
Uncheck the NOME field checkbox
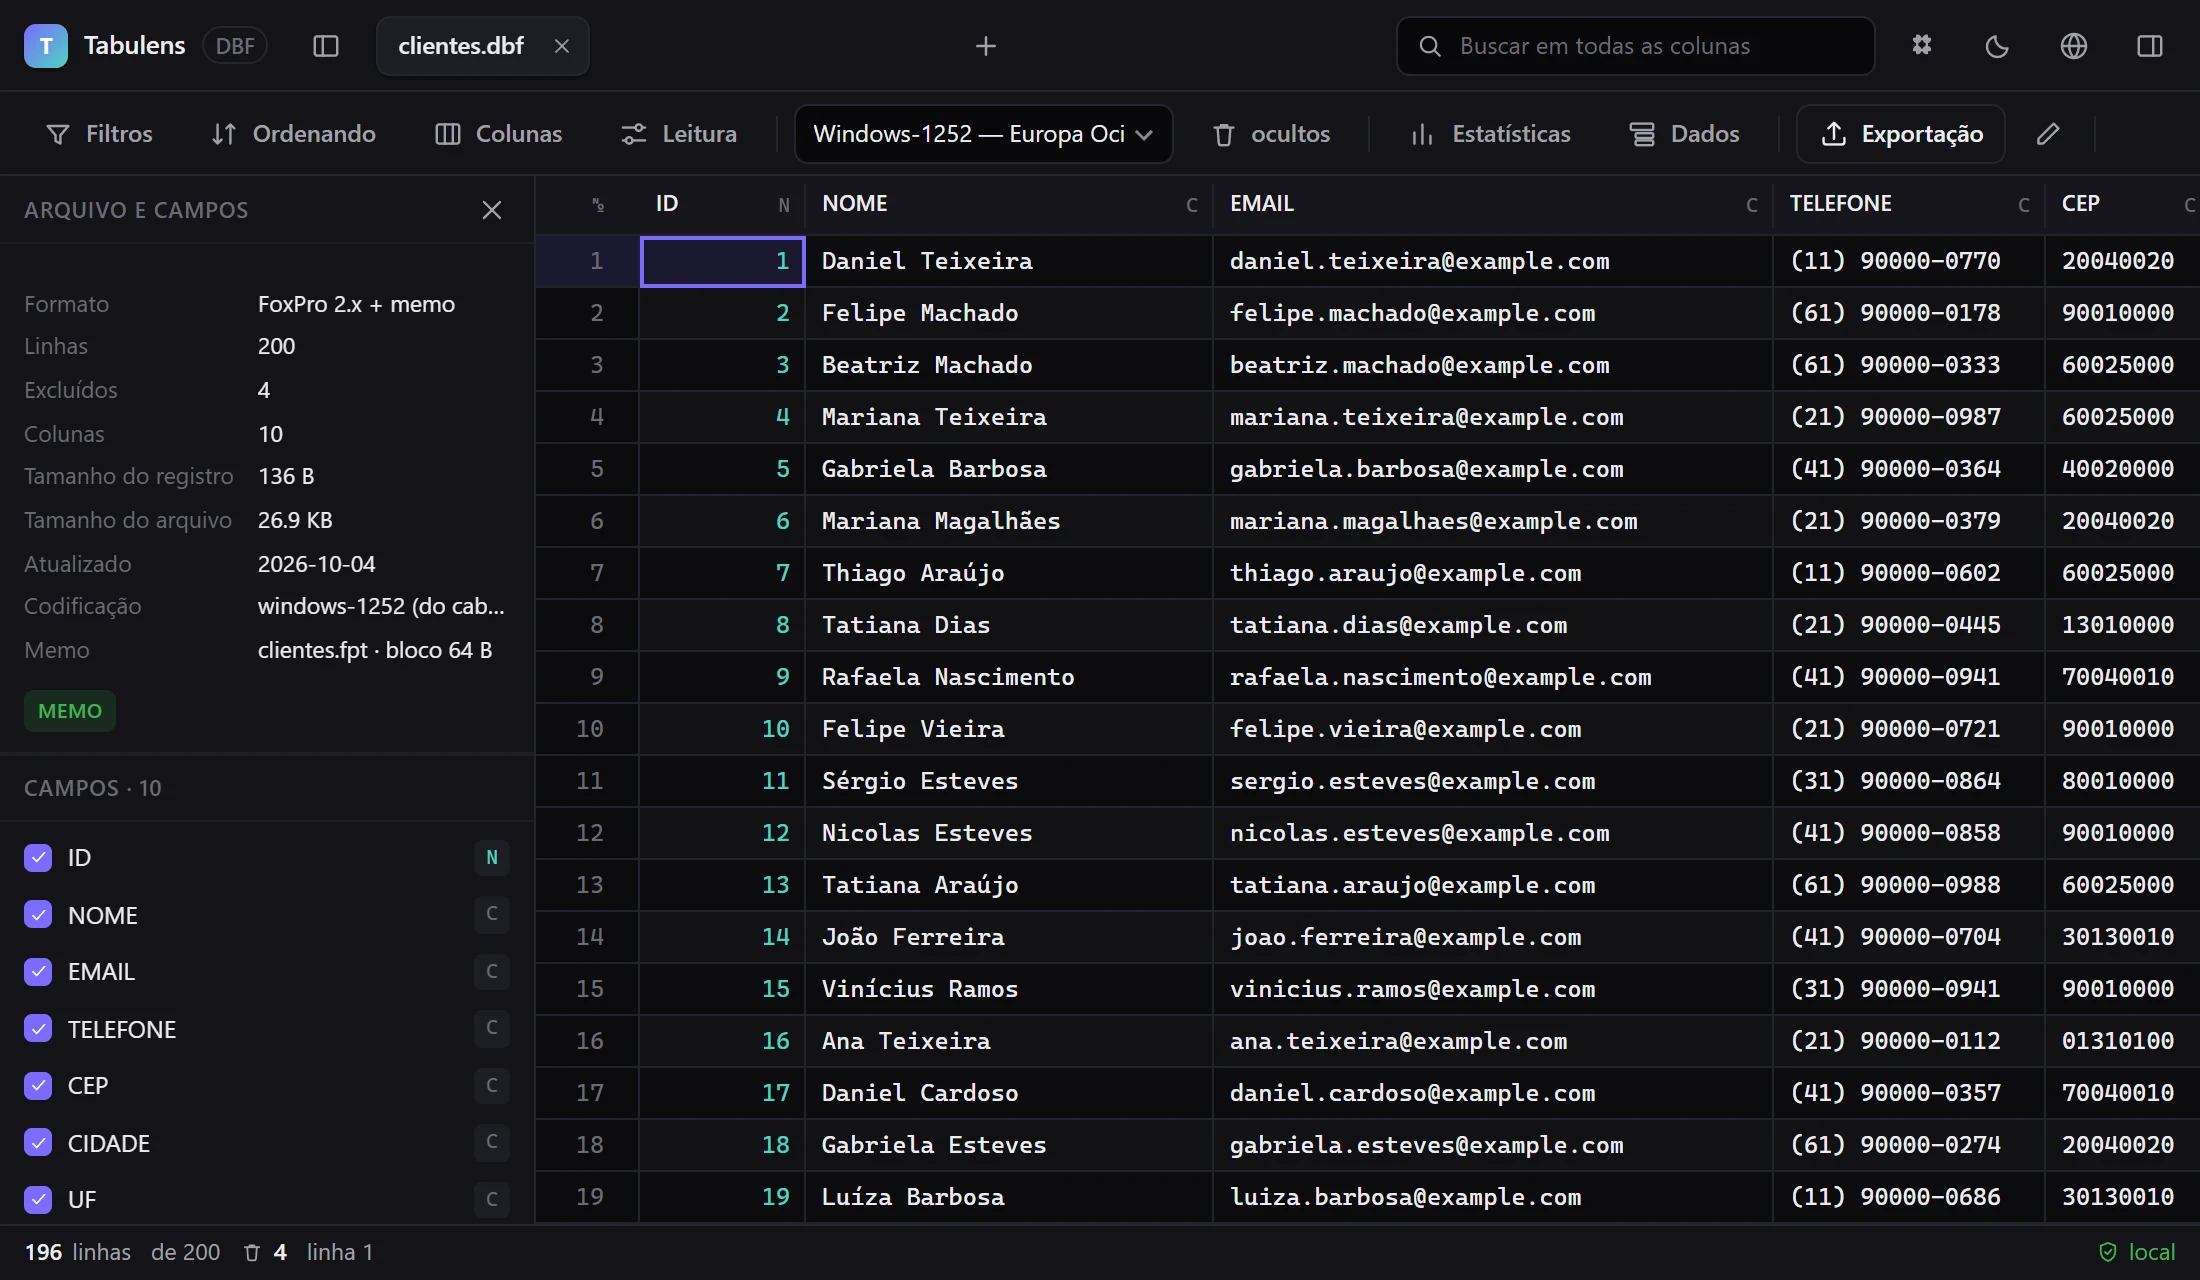click(38, 914)
